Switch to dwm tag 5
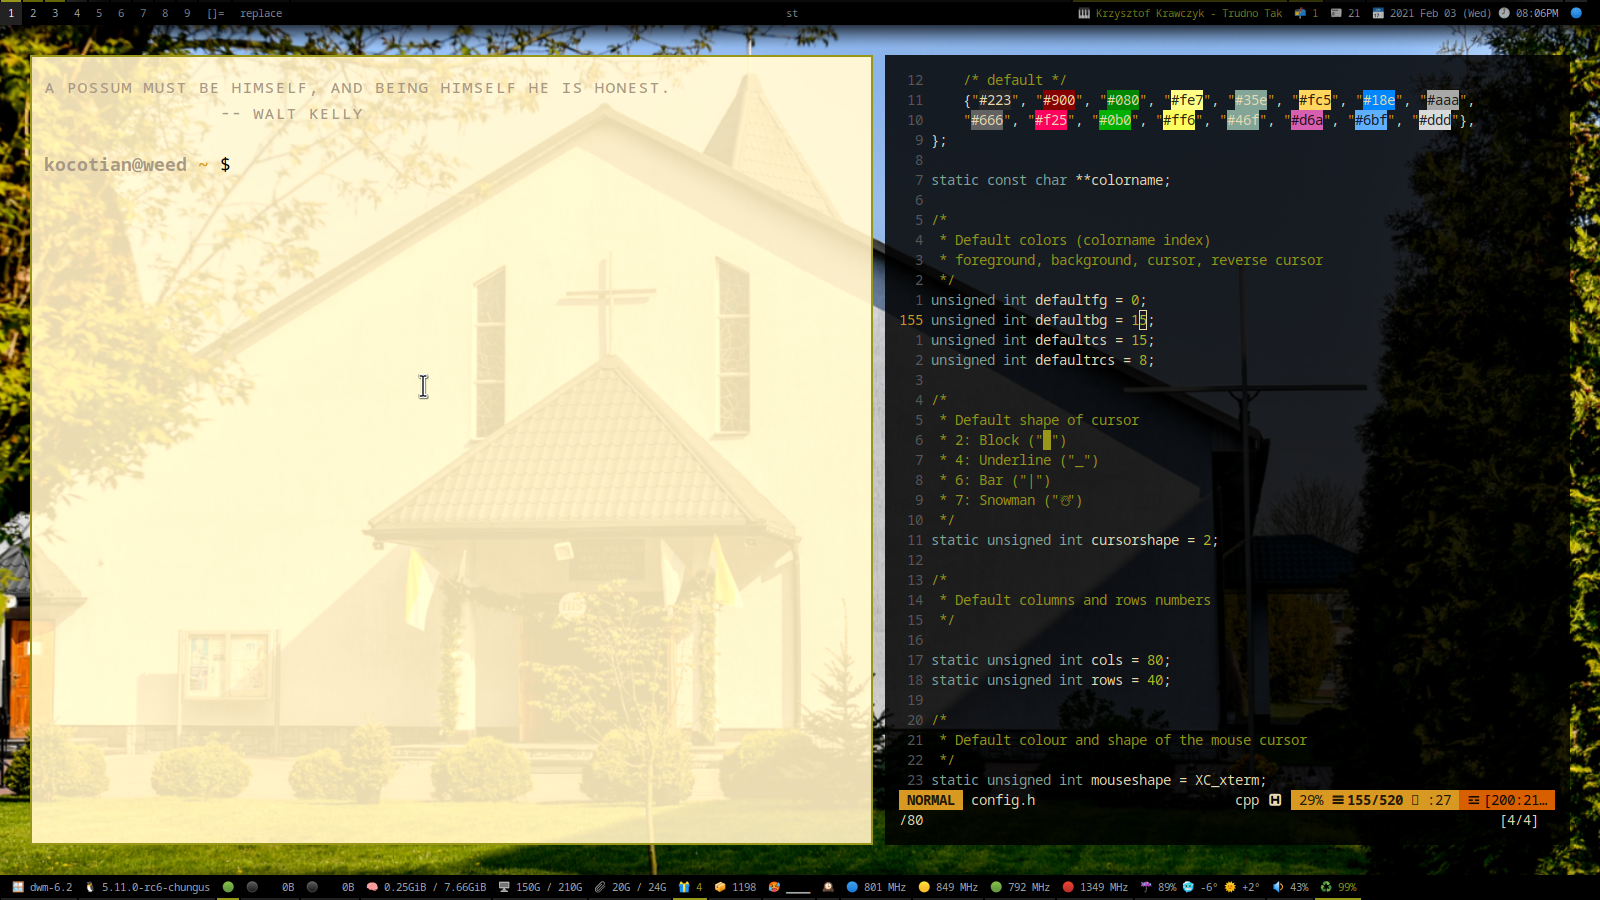The height and width of the screenshot is (900, 1600). click(99, 13)
